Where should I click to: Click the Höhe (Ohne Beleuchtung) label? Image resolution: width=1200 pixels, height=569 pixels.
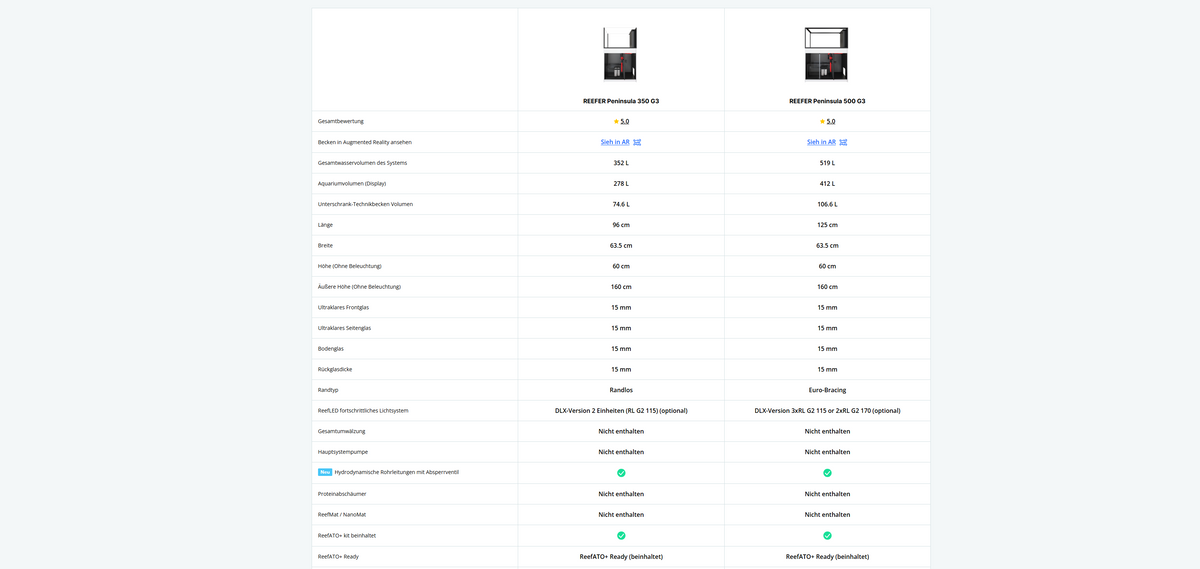tap(350, 266)
